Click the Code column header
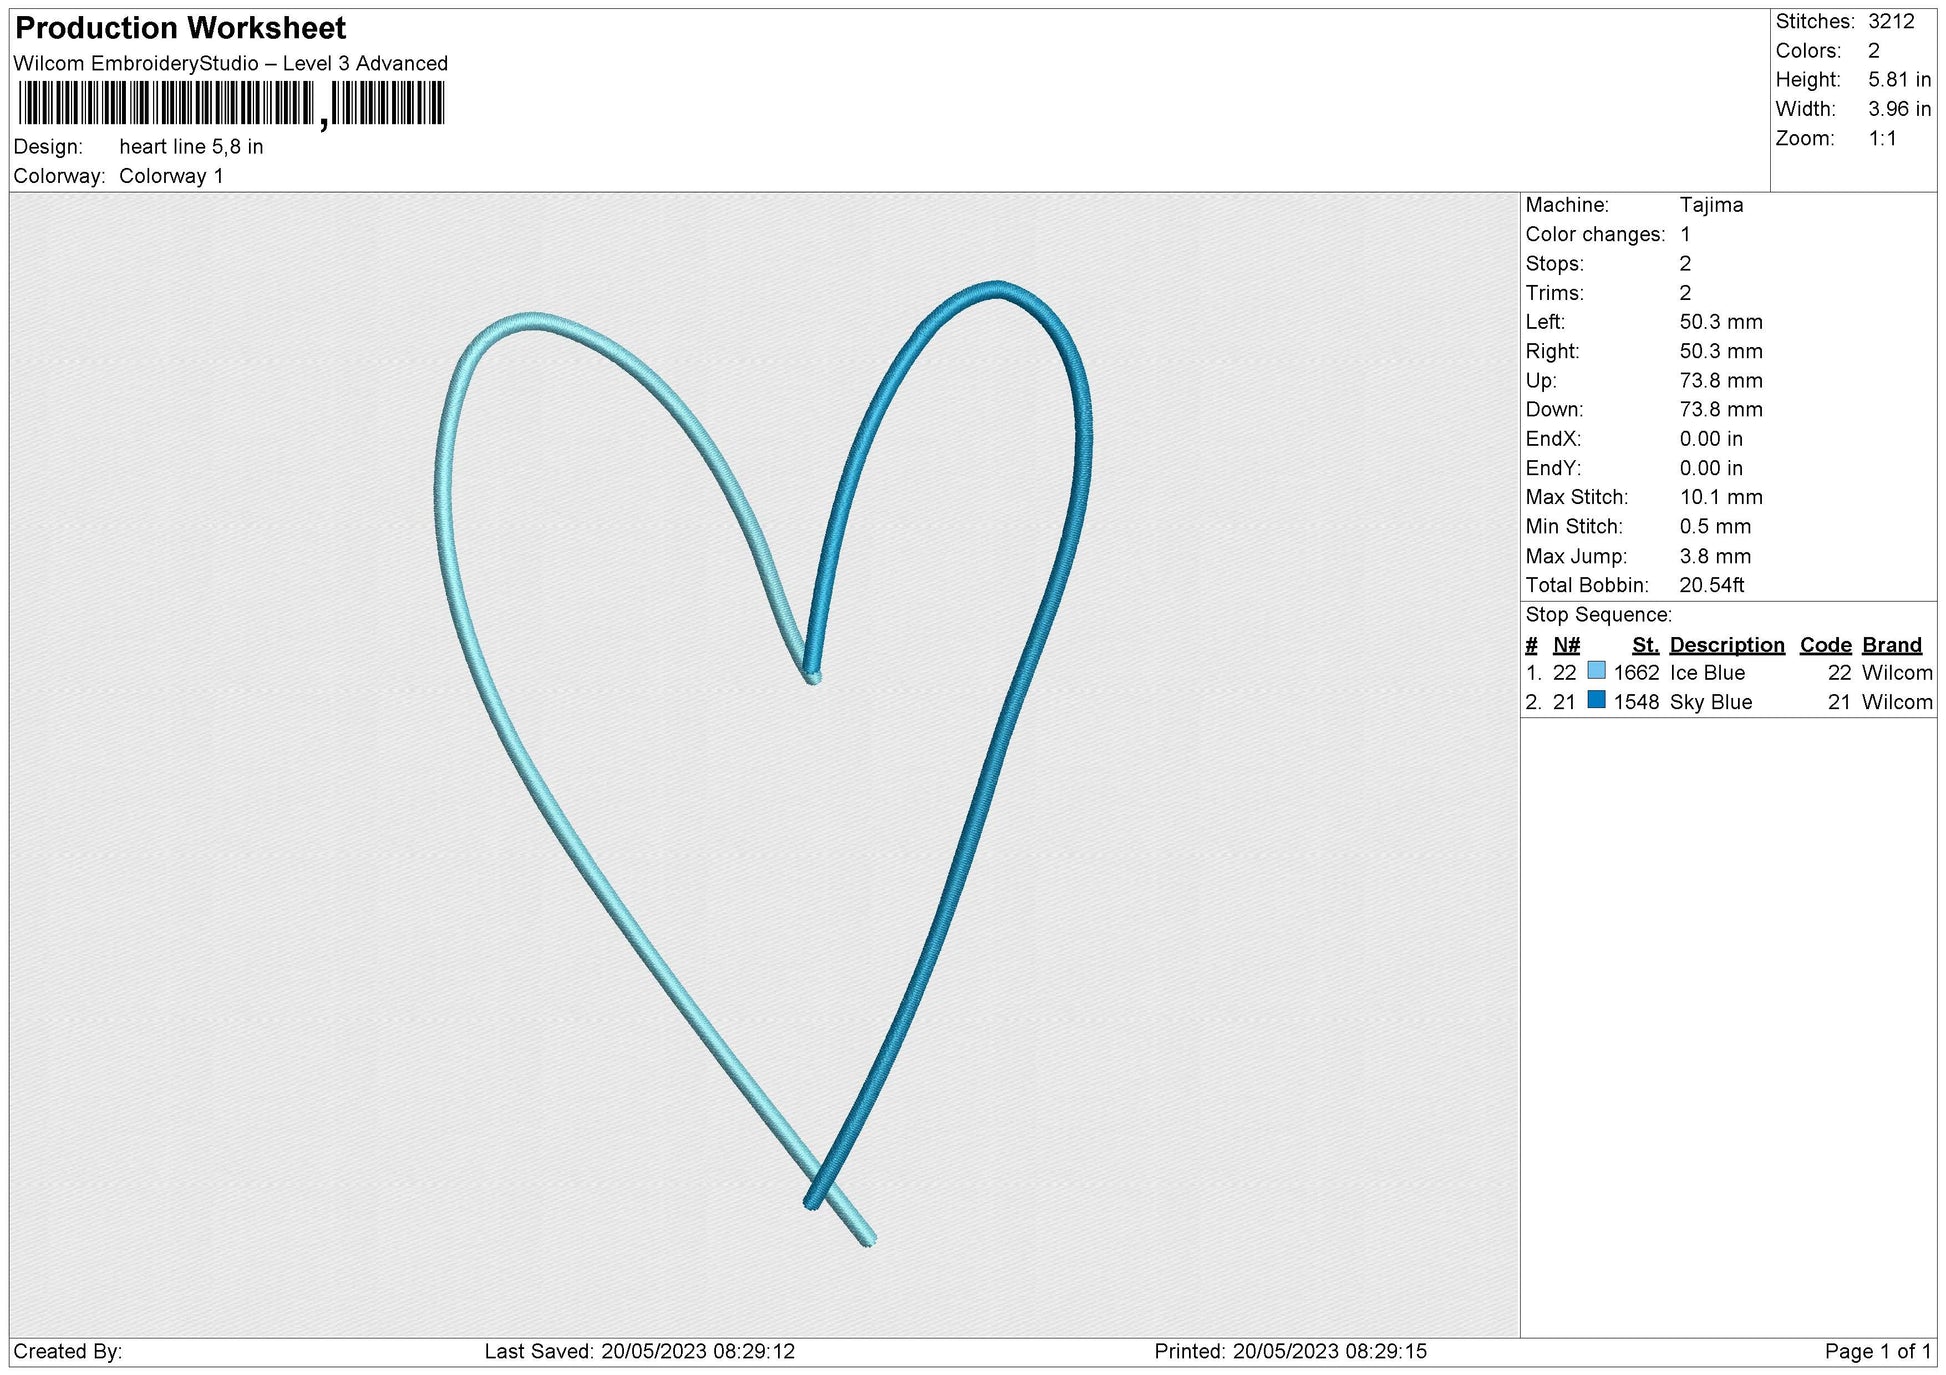 1825,645
